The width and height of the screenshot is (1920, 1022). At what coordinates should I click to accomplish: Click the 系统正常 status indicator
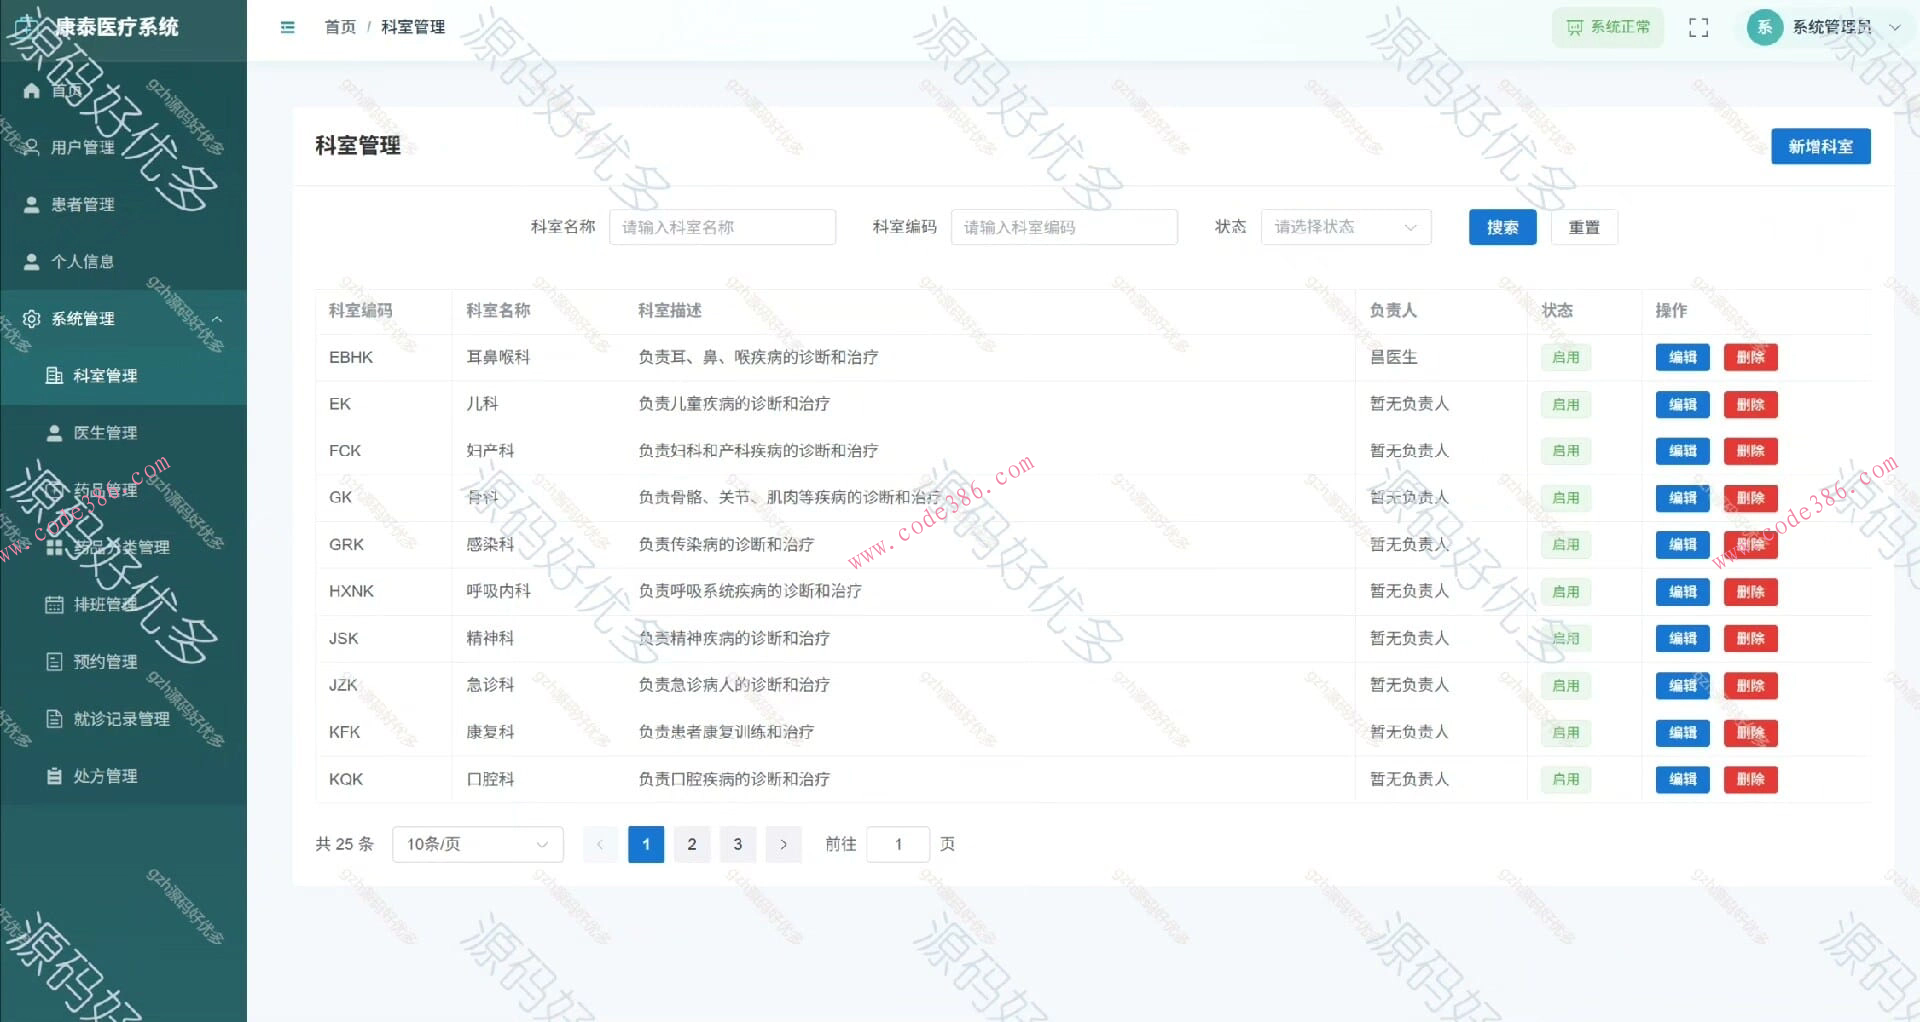point(1607,27)
